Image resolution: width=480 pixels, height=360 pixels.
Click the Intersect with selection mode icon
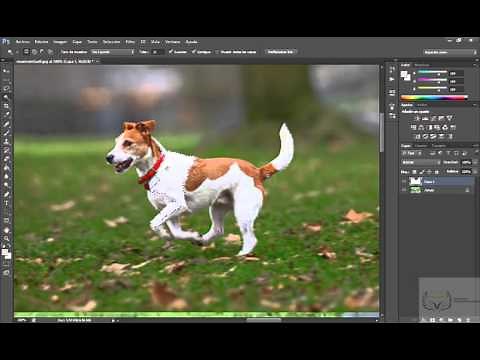[50, 52]
